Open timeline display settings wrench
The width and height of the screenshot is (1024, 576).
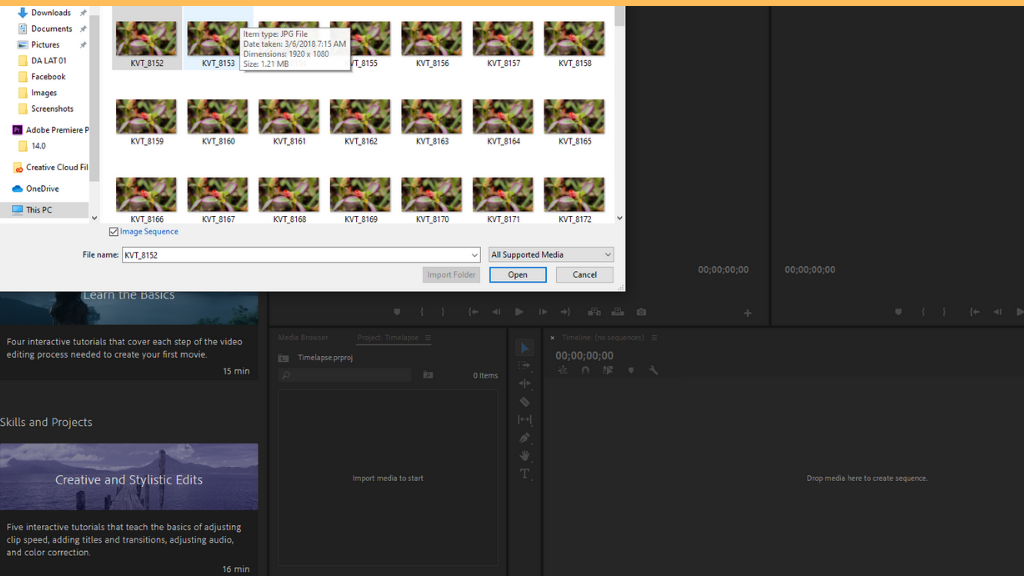click(x=653, y=371)
